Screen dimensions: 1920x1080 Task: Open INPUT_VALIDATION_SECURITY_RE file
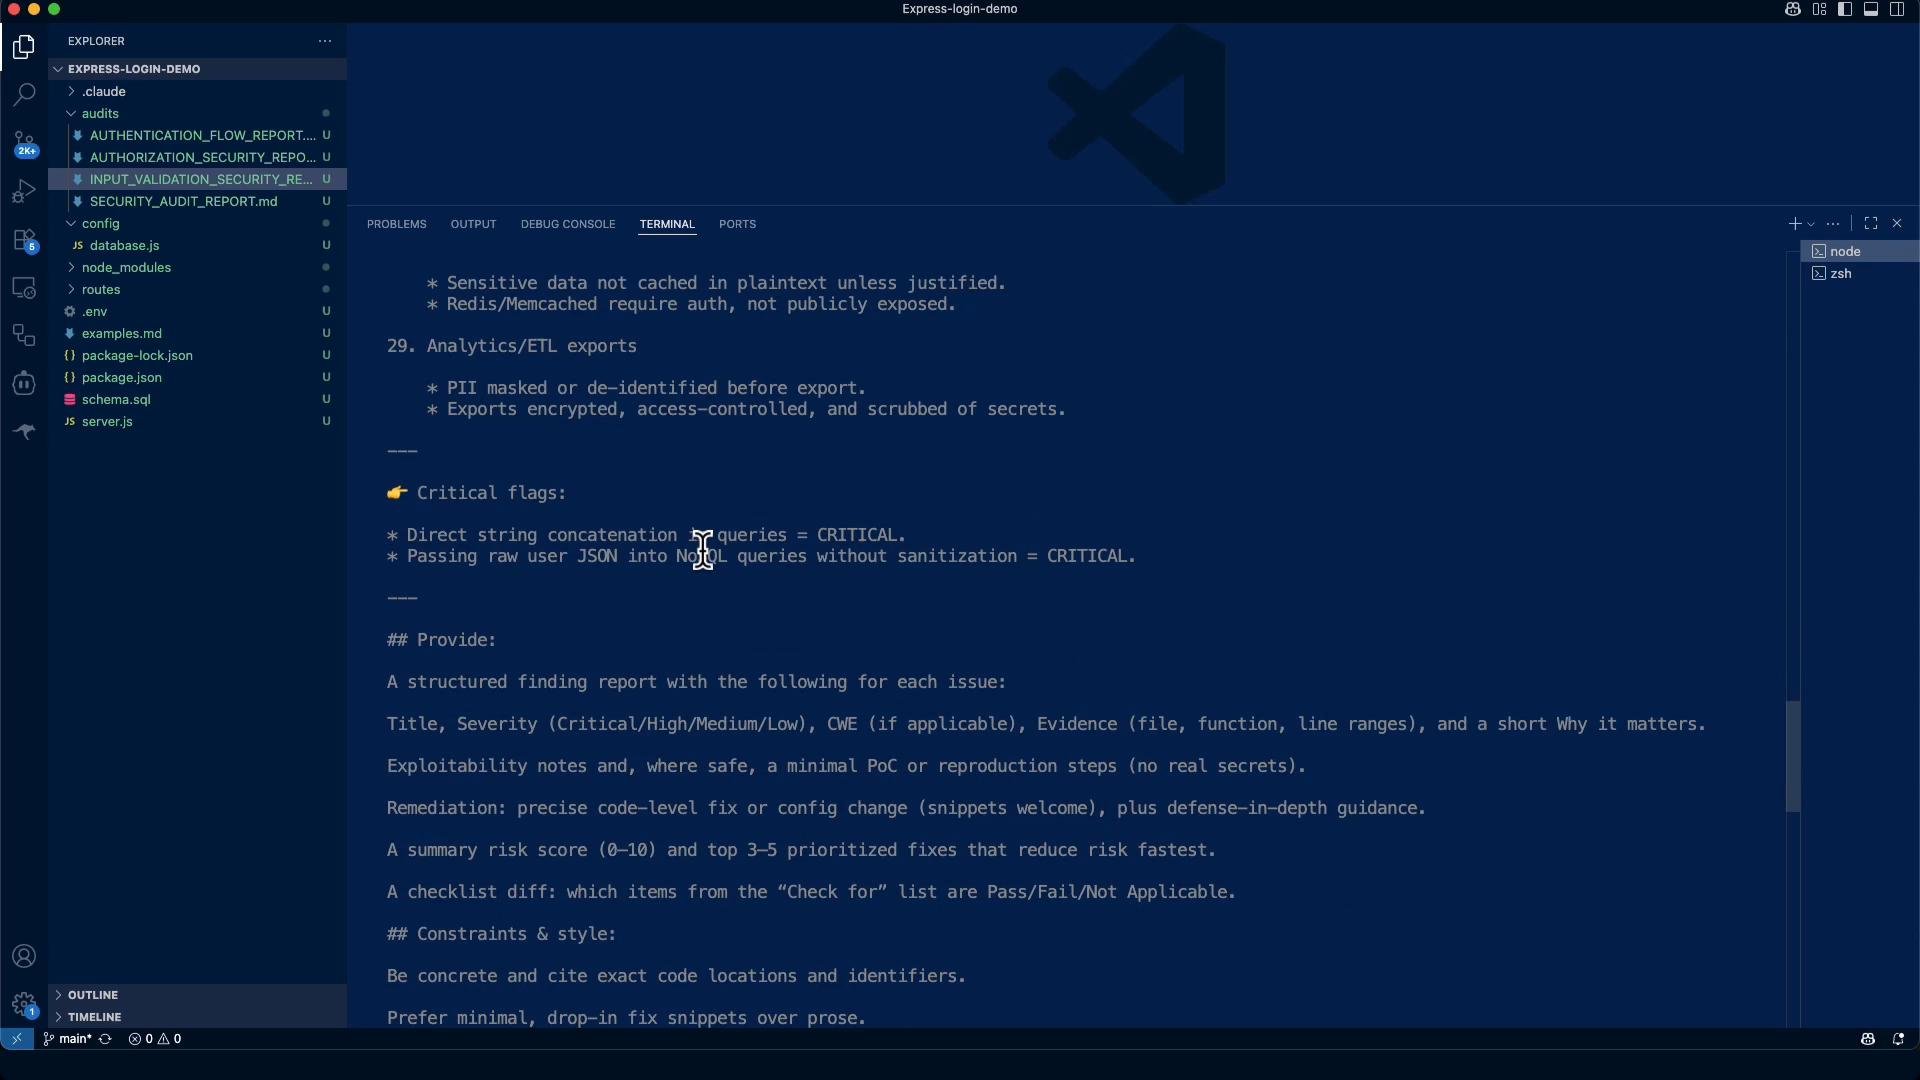(197, 180)
